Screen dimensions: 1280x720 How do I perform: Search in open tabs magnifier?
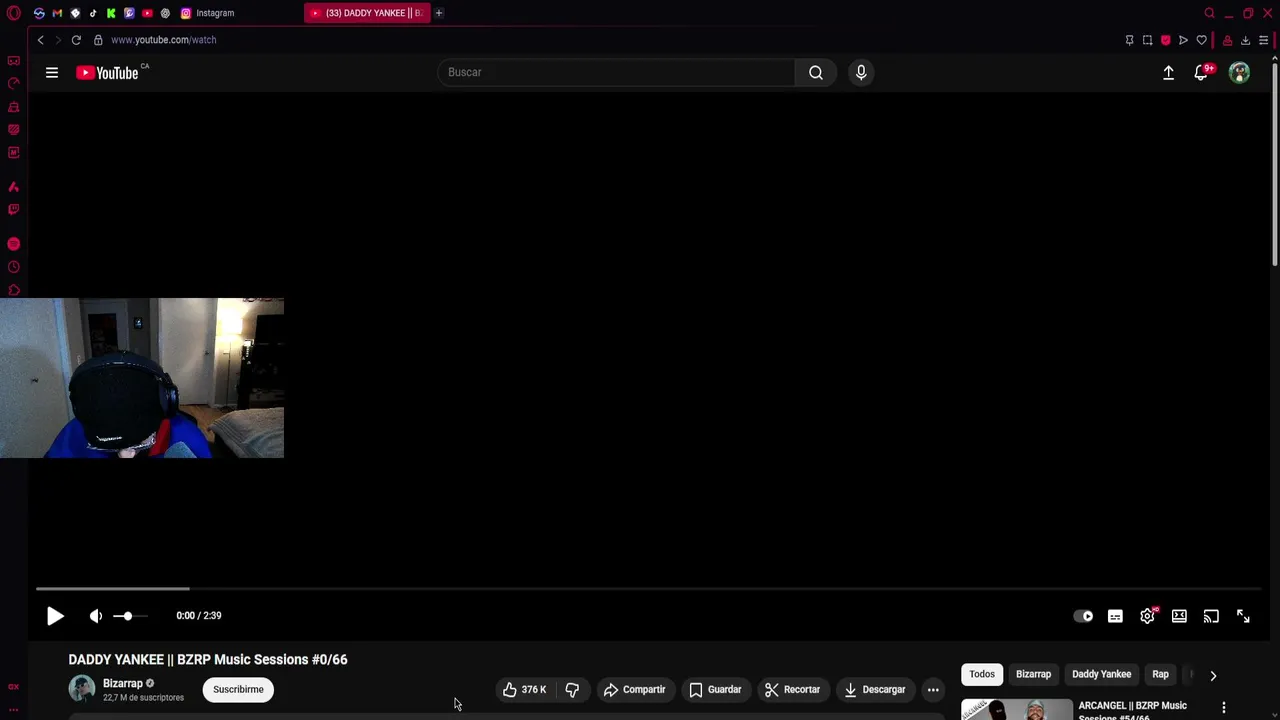click(x=1210, y=13)
